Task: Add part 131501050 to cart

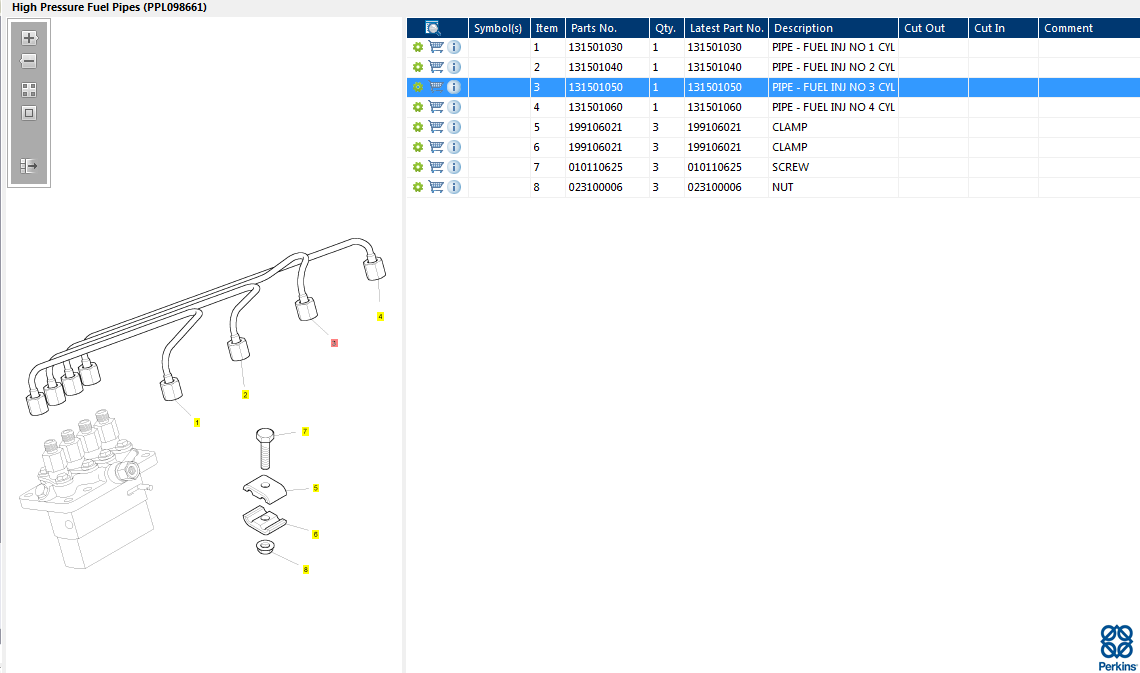Action: (436, 87)
